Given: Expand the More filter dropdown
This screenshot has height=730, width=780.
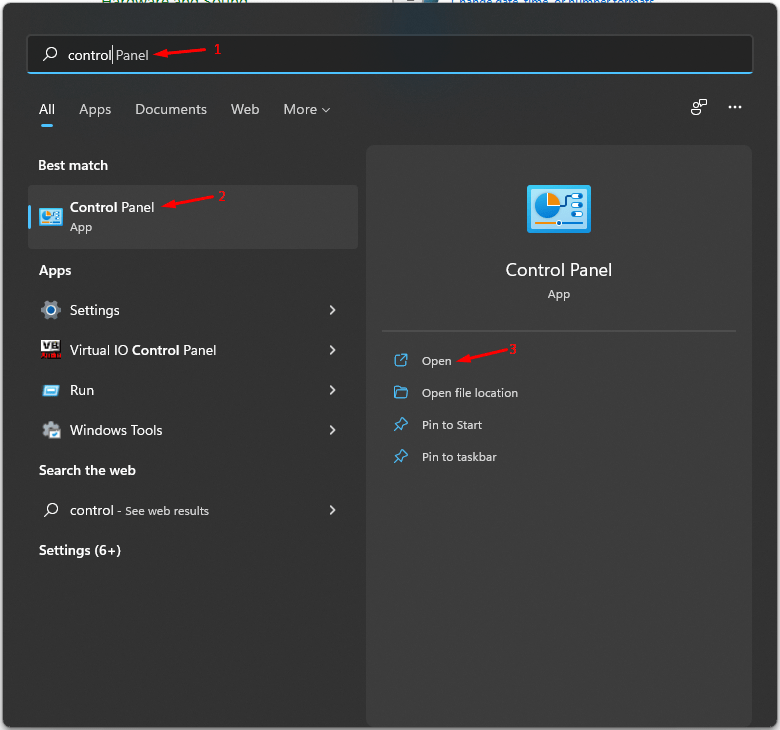Looking at the screenshot, I should coord(306,109).
